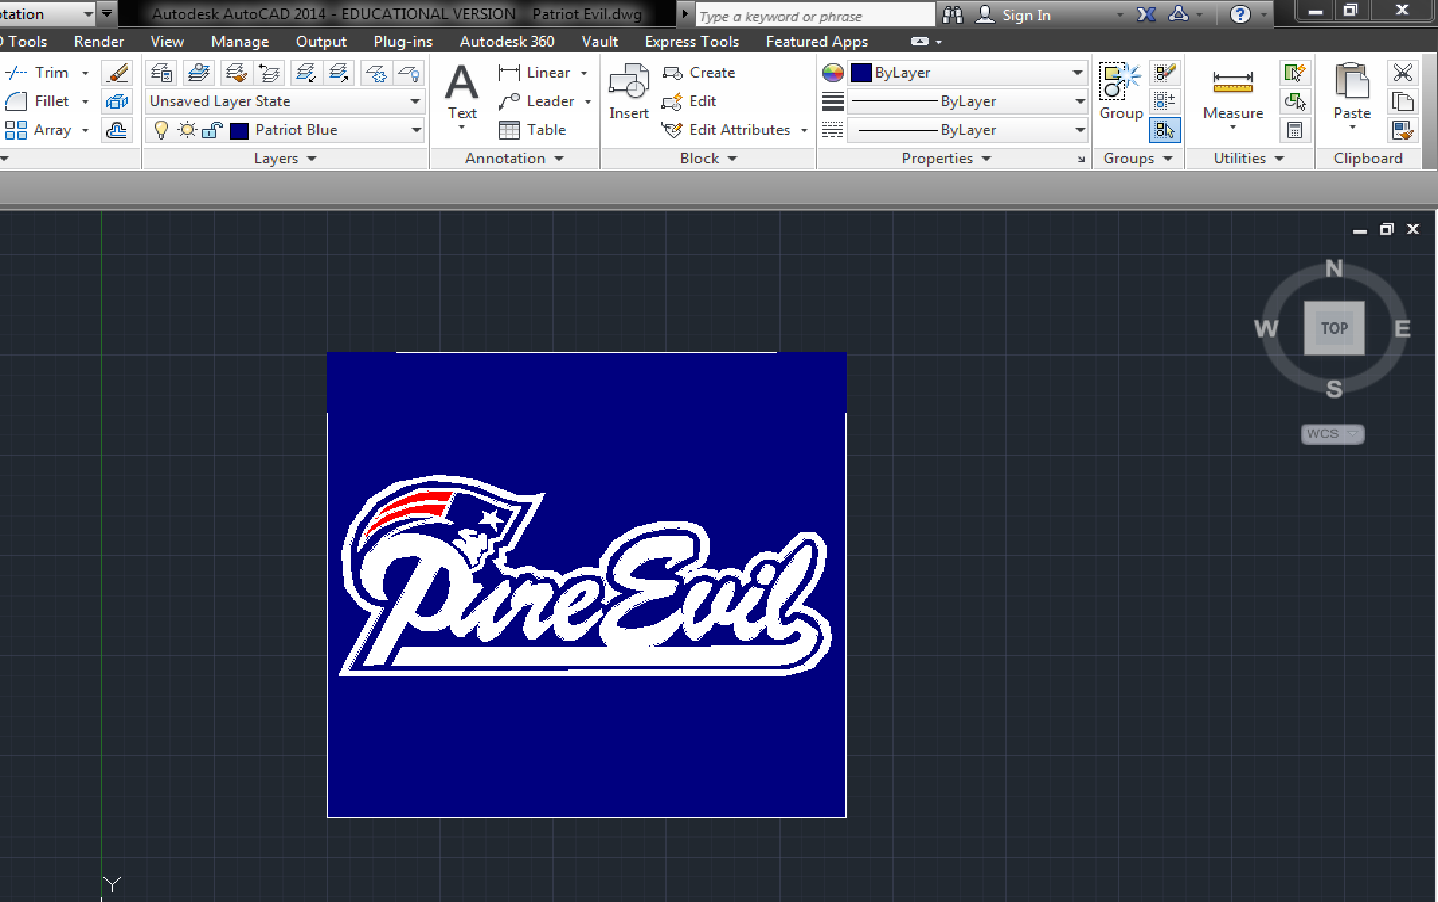The height and width of the screenshot is (902, 1438).
Task: Toggle layer on/off lightbulb for Patriot Blue
Action: (161, 130)
